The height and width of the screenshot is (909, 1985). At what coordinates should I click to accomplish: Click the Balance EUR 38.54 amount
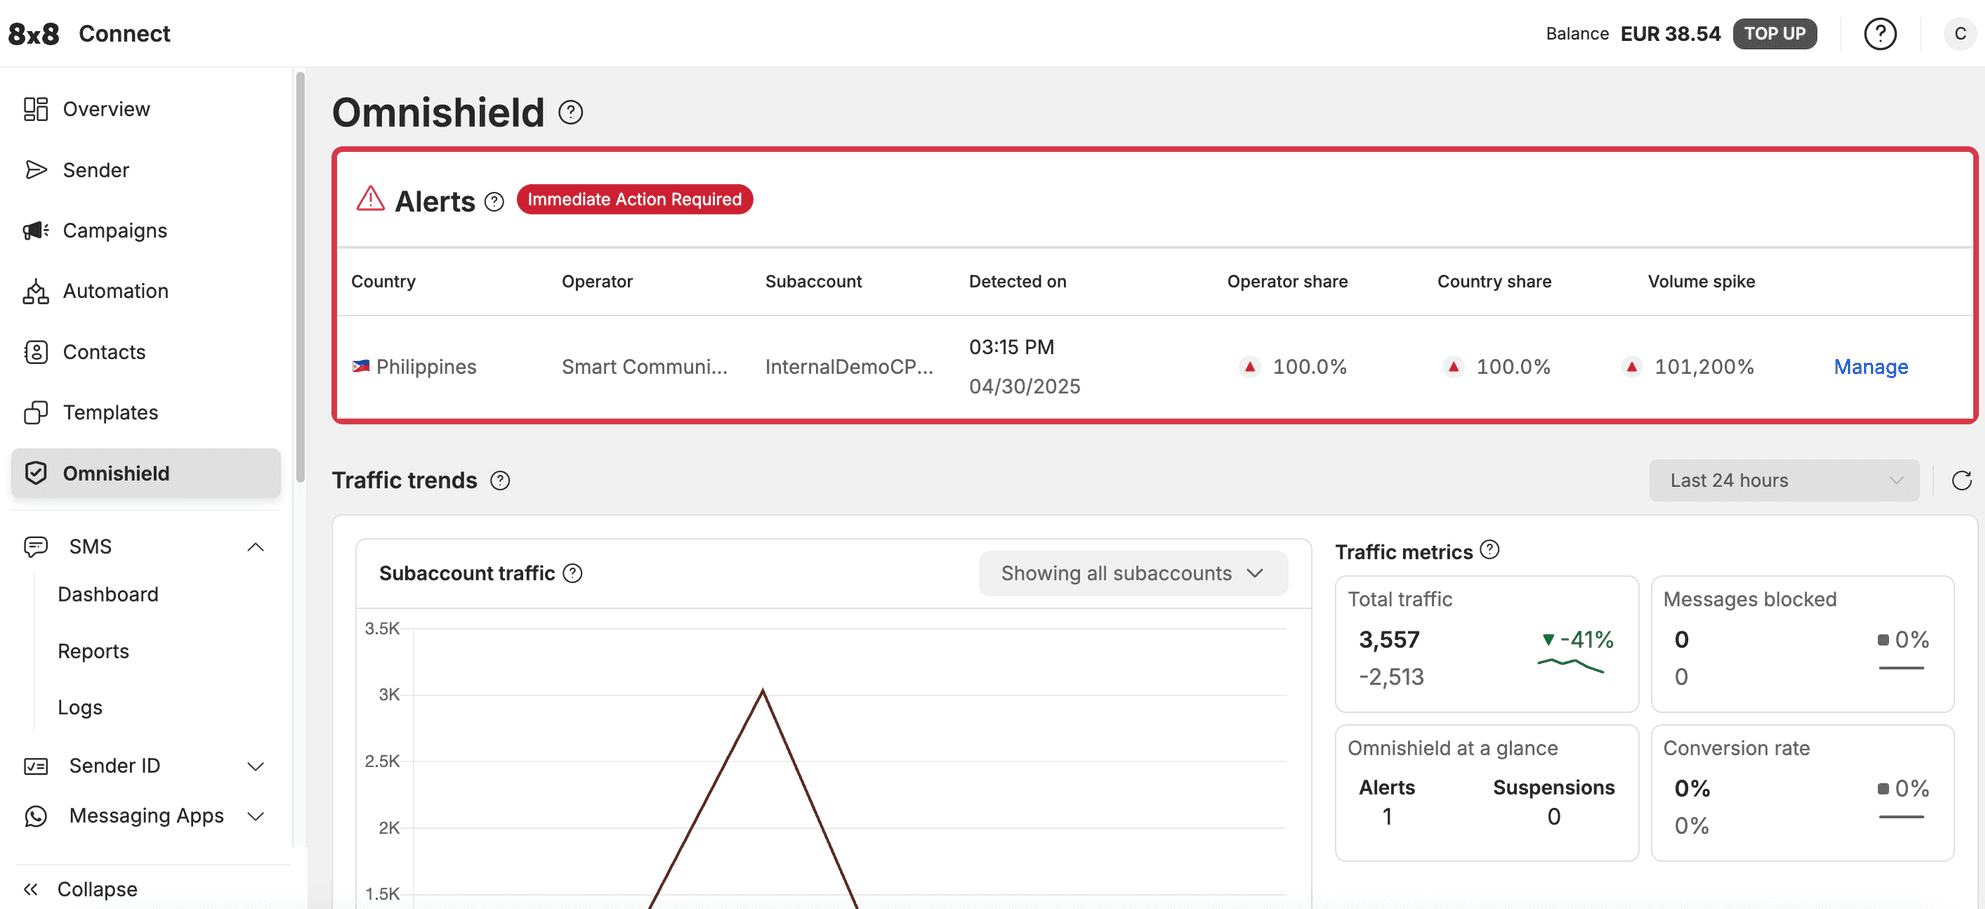point(1670,34)
